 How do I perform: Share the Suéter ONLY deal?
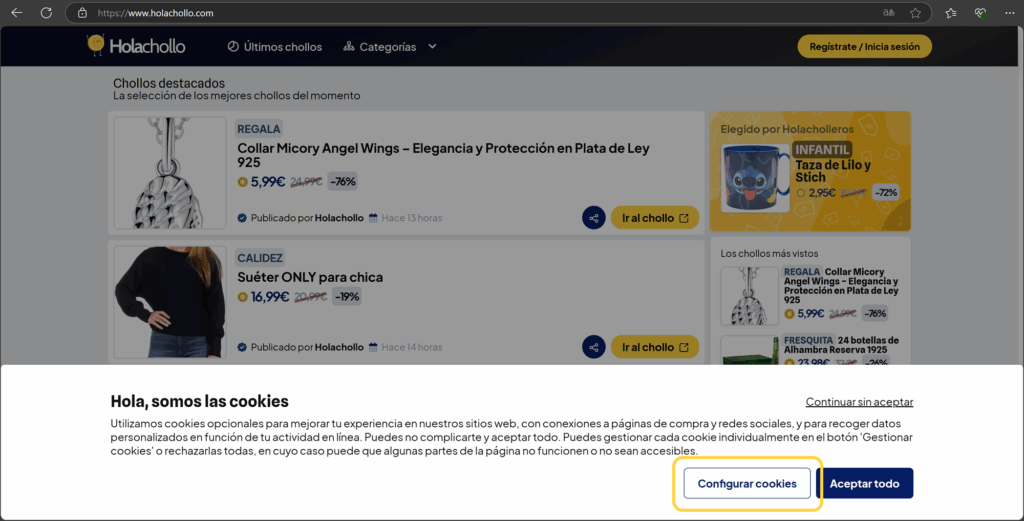(x=594, y=347)
